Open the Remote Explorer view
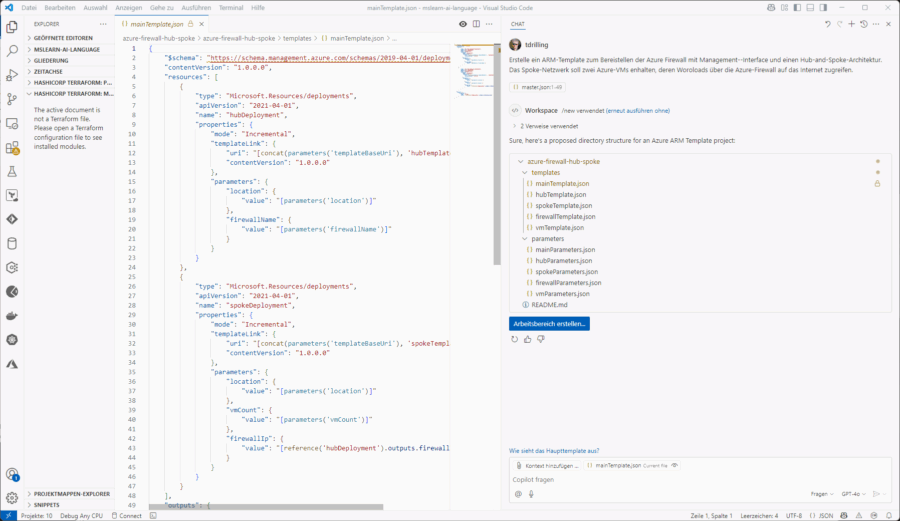900x521 pixels. coord(12,123)
